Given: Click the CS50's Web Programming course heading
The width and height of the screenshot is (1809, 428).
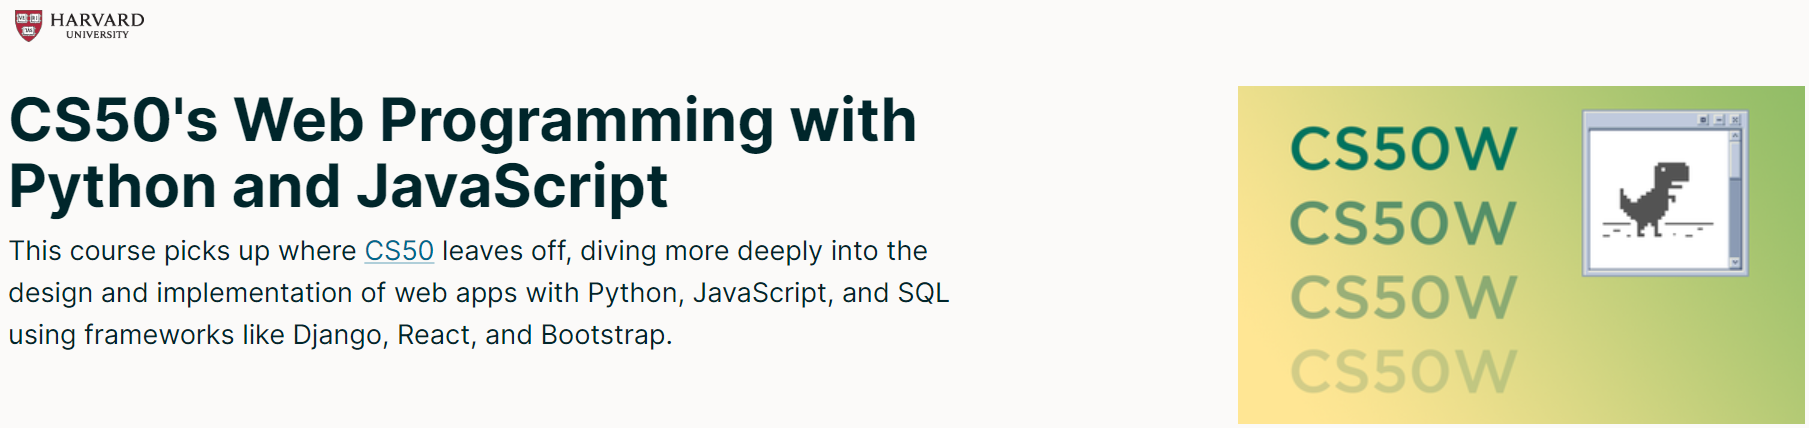Looking at the screenshot, I should coord(462,153).
